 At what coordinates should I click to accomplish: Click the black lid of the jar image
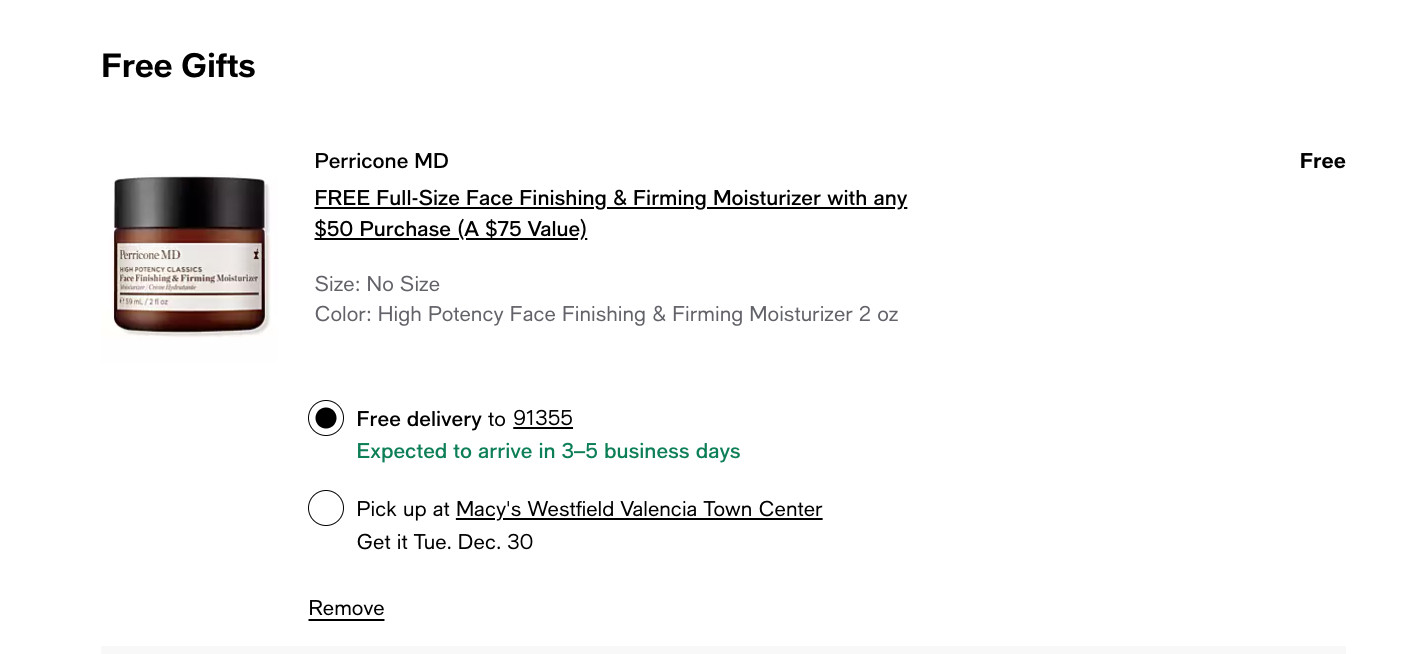pos(190,207)
